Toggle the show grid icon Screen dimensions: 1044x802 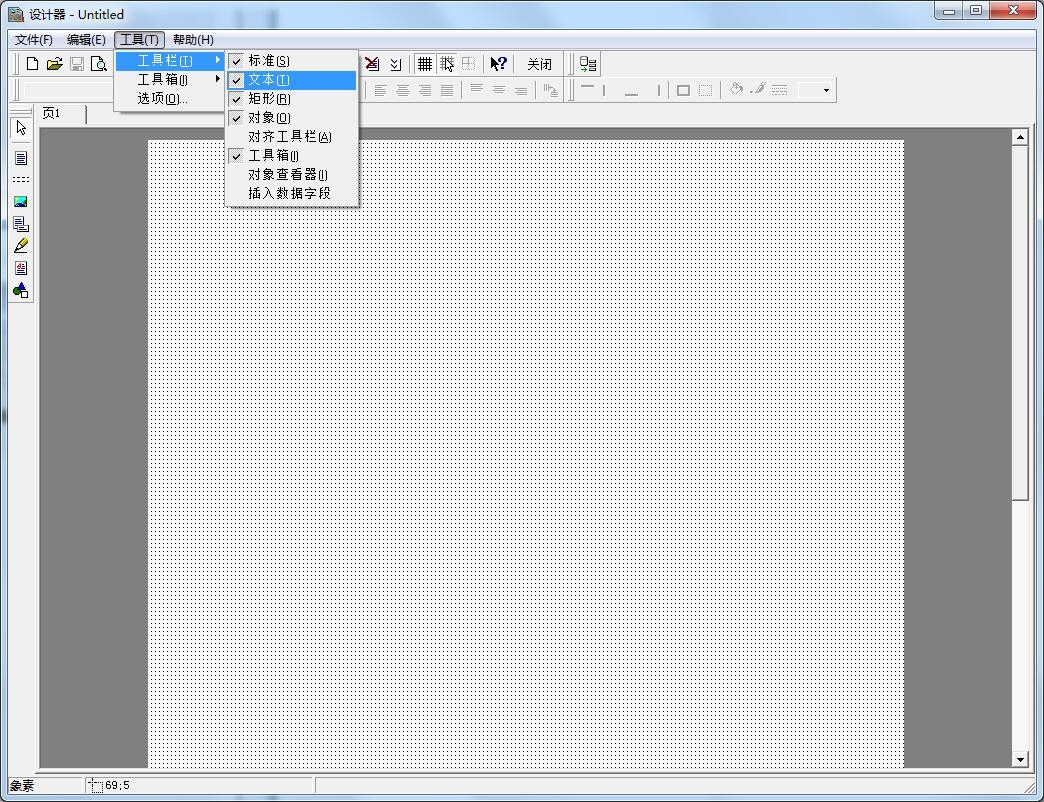click(424, 64)
